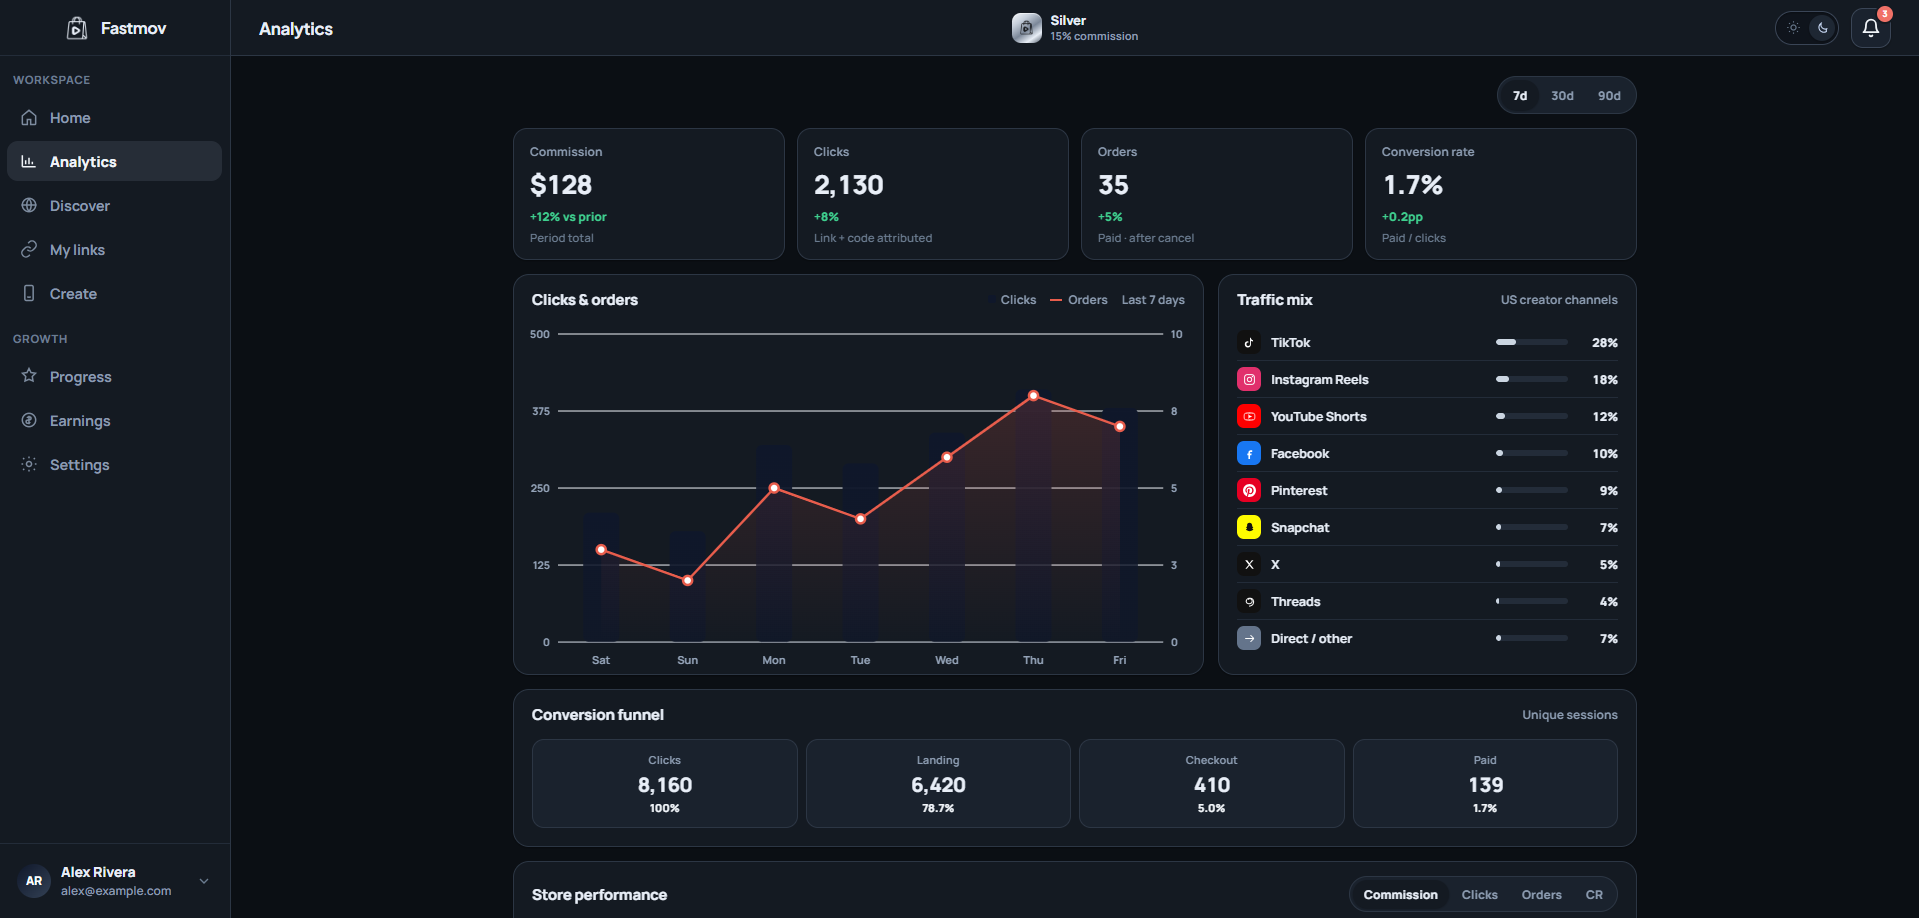Select Analytics in the sidebar
The width and height of the screenshot is (1919, 918).
114,161
